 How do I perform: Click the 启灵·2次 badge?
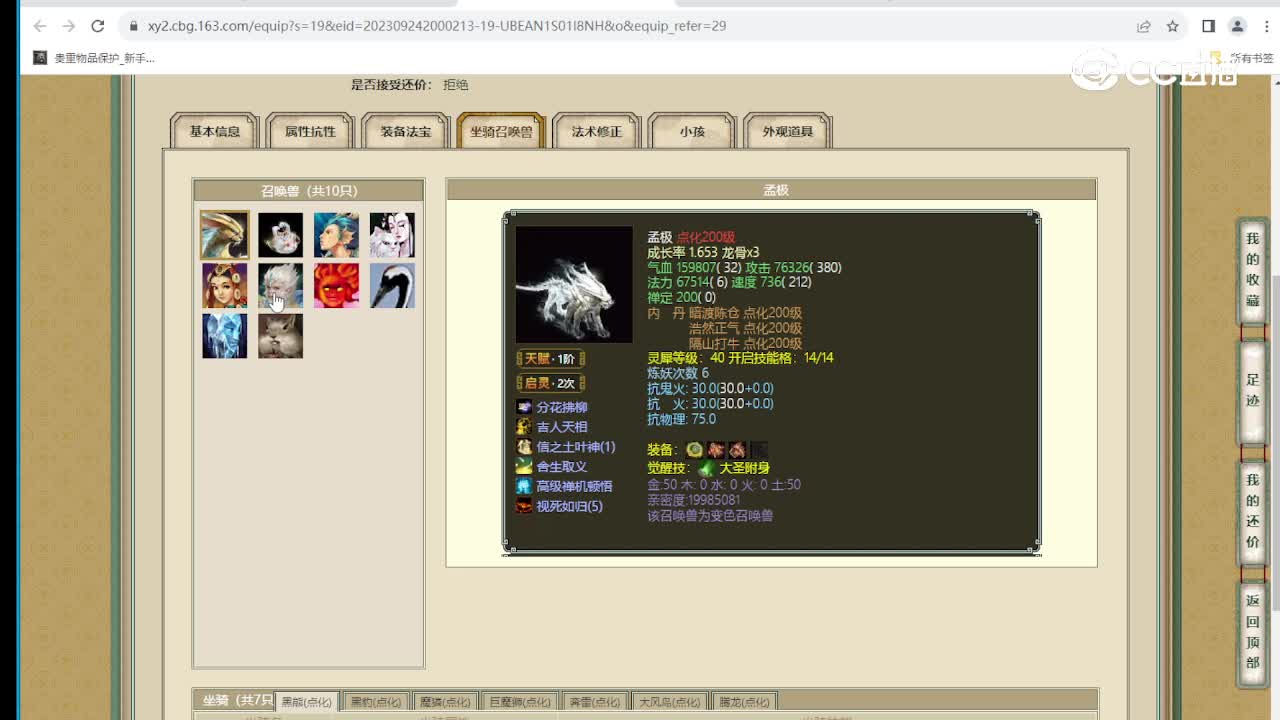(x=550, y=383)
